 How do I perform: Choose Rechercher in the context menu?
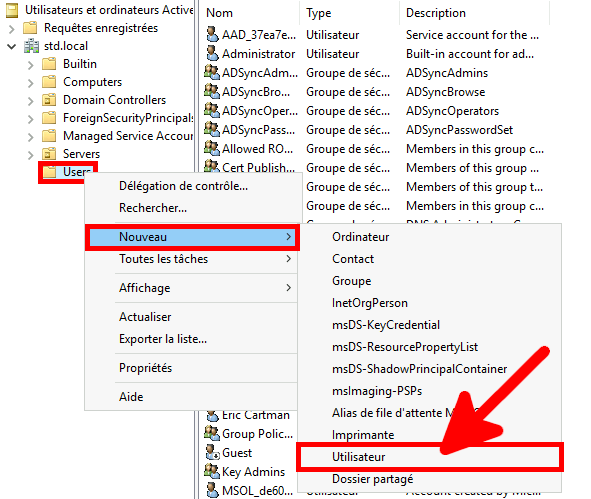point(192,208)
